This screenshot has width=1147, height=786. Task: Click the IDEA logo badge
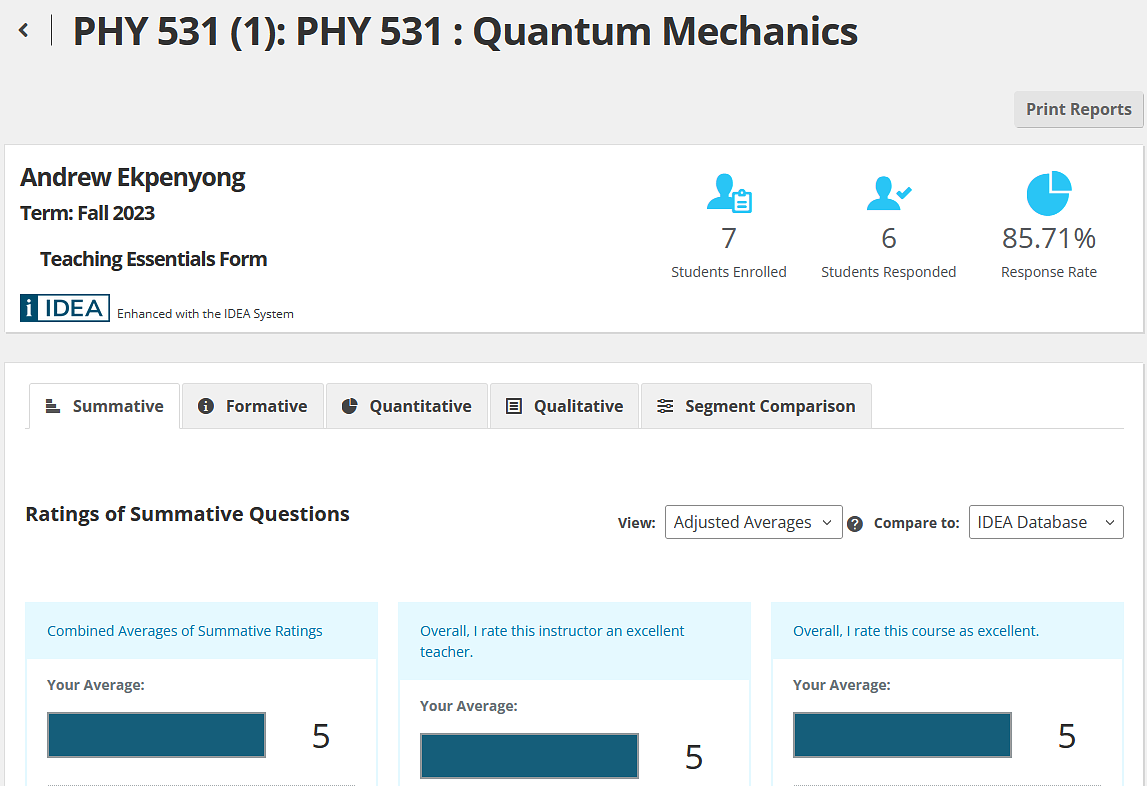pos(65,308)
